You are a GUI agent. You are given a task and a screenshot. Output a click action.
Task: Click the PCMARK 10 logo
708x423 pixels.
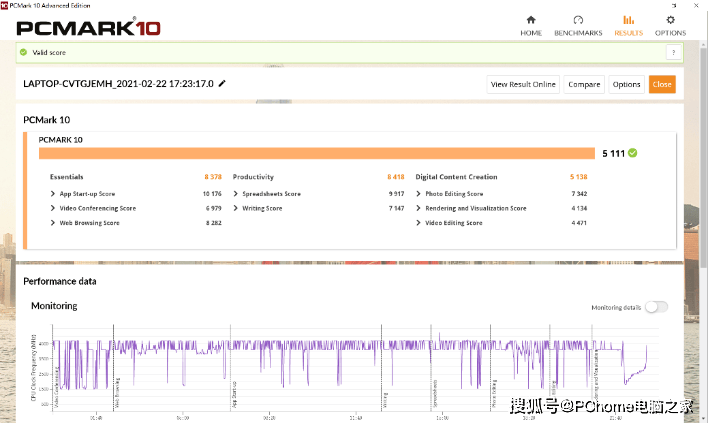click(x=88, y=28)
